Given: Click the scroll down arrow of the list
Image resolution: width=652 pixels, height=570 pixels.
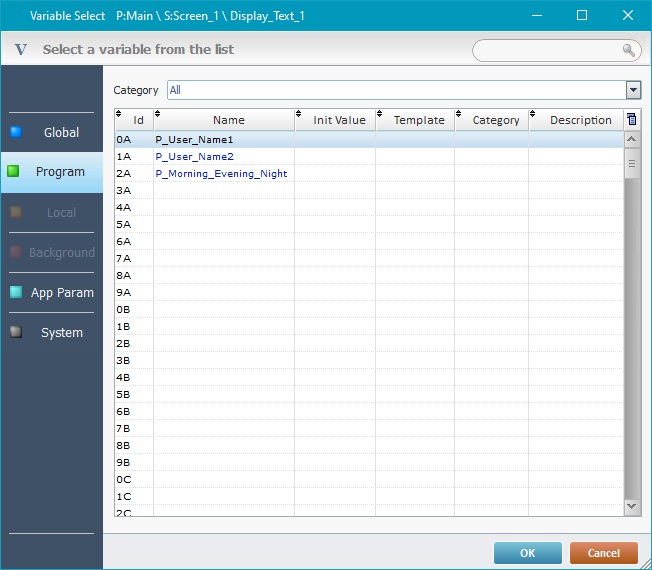Looking at the screenshot, I should tap(631, 507).
